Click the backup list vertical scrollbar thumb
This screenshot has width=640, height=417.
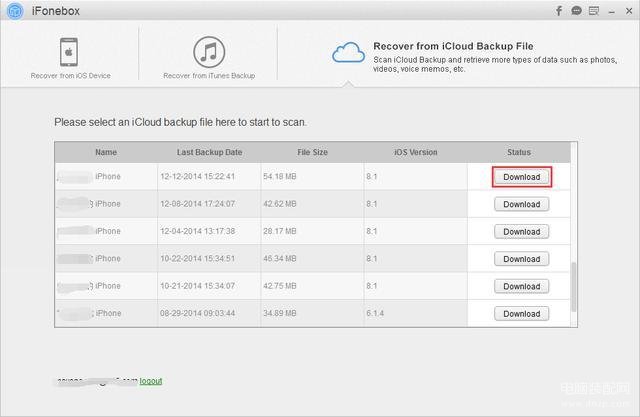573,287
